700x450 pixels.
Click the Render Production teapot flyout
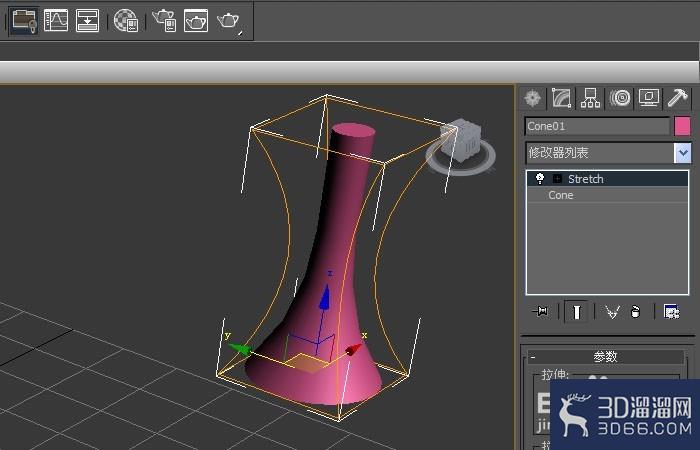click(229, 21)
